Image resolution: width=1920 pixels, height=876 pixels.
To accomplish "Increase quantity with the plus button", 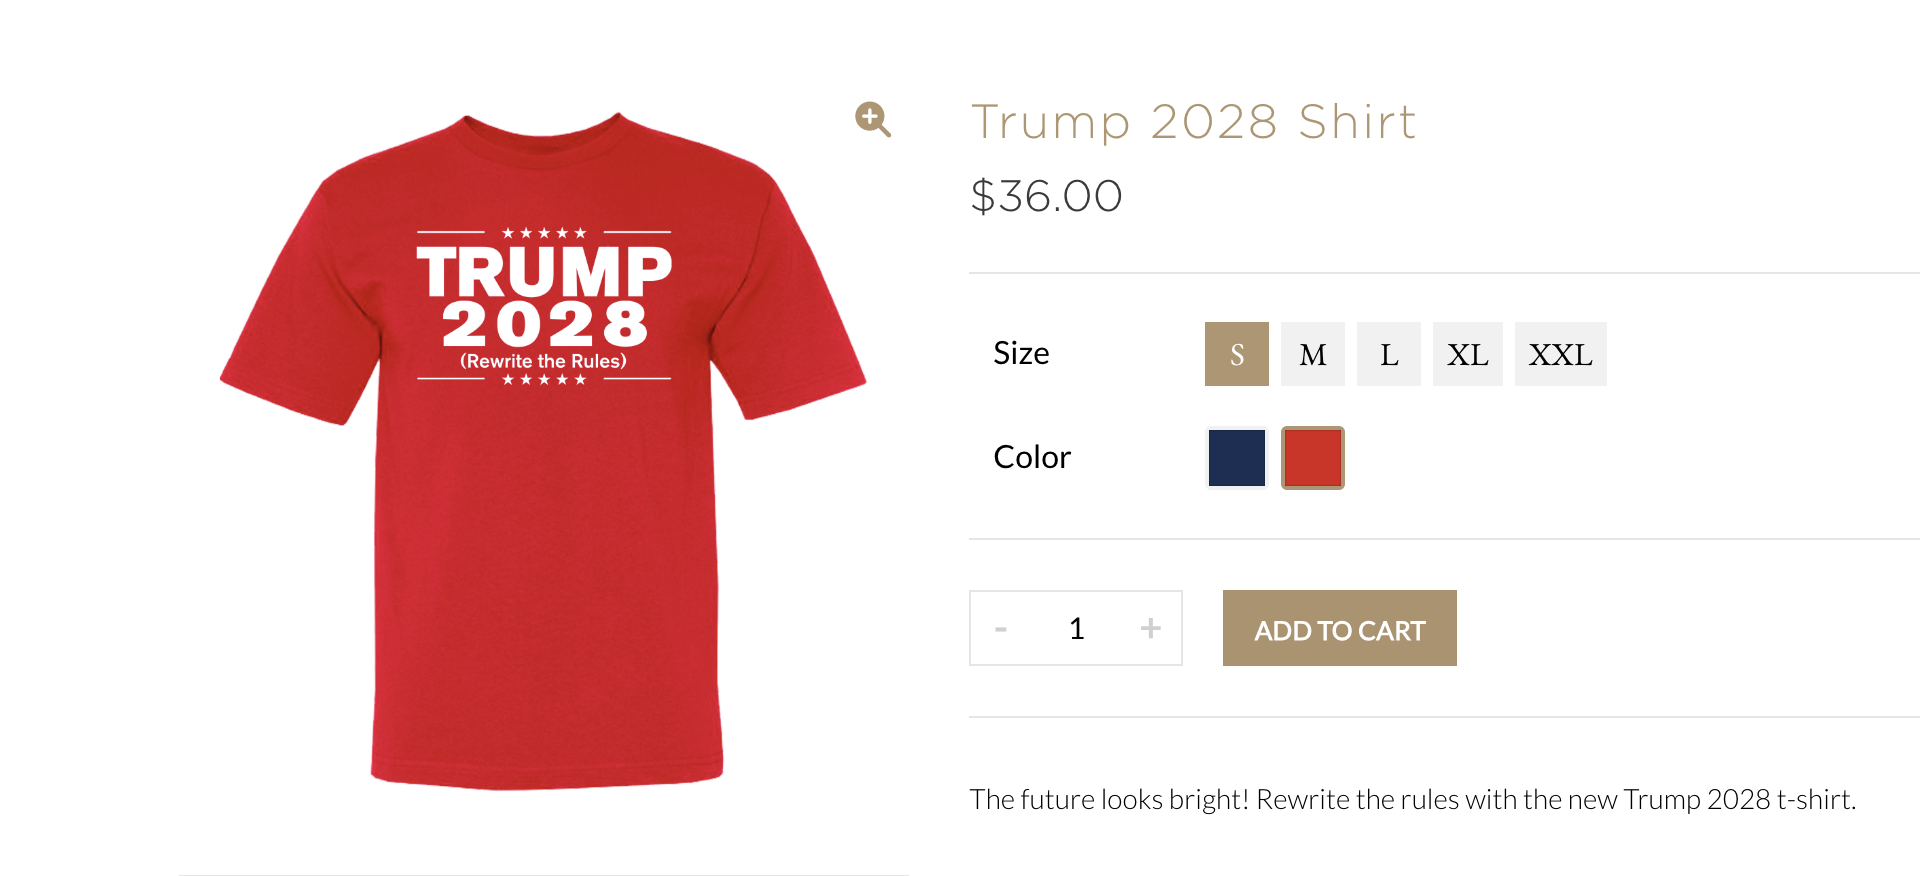I will (1150, 628).
